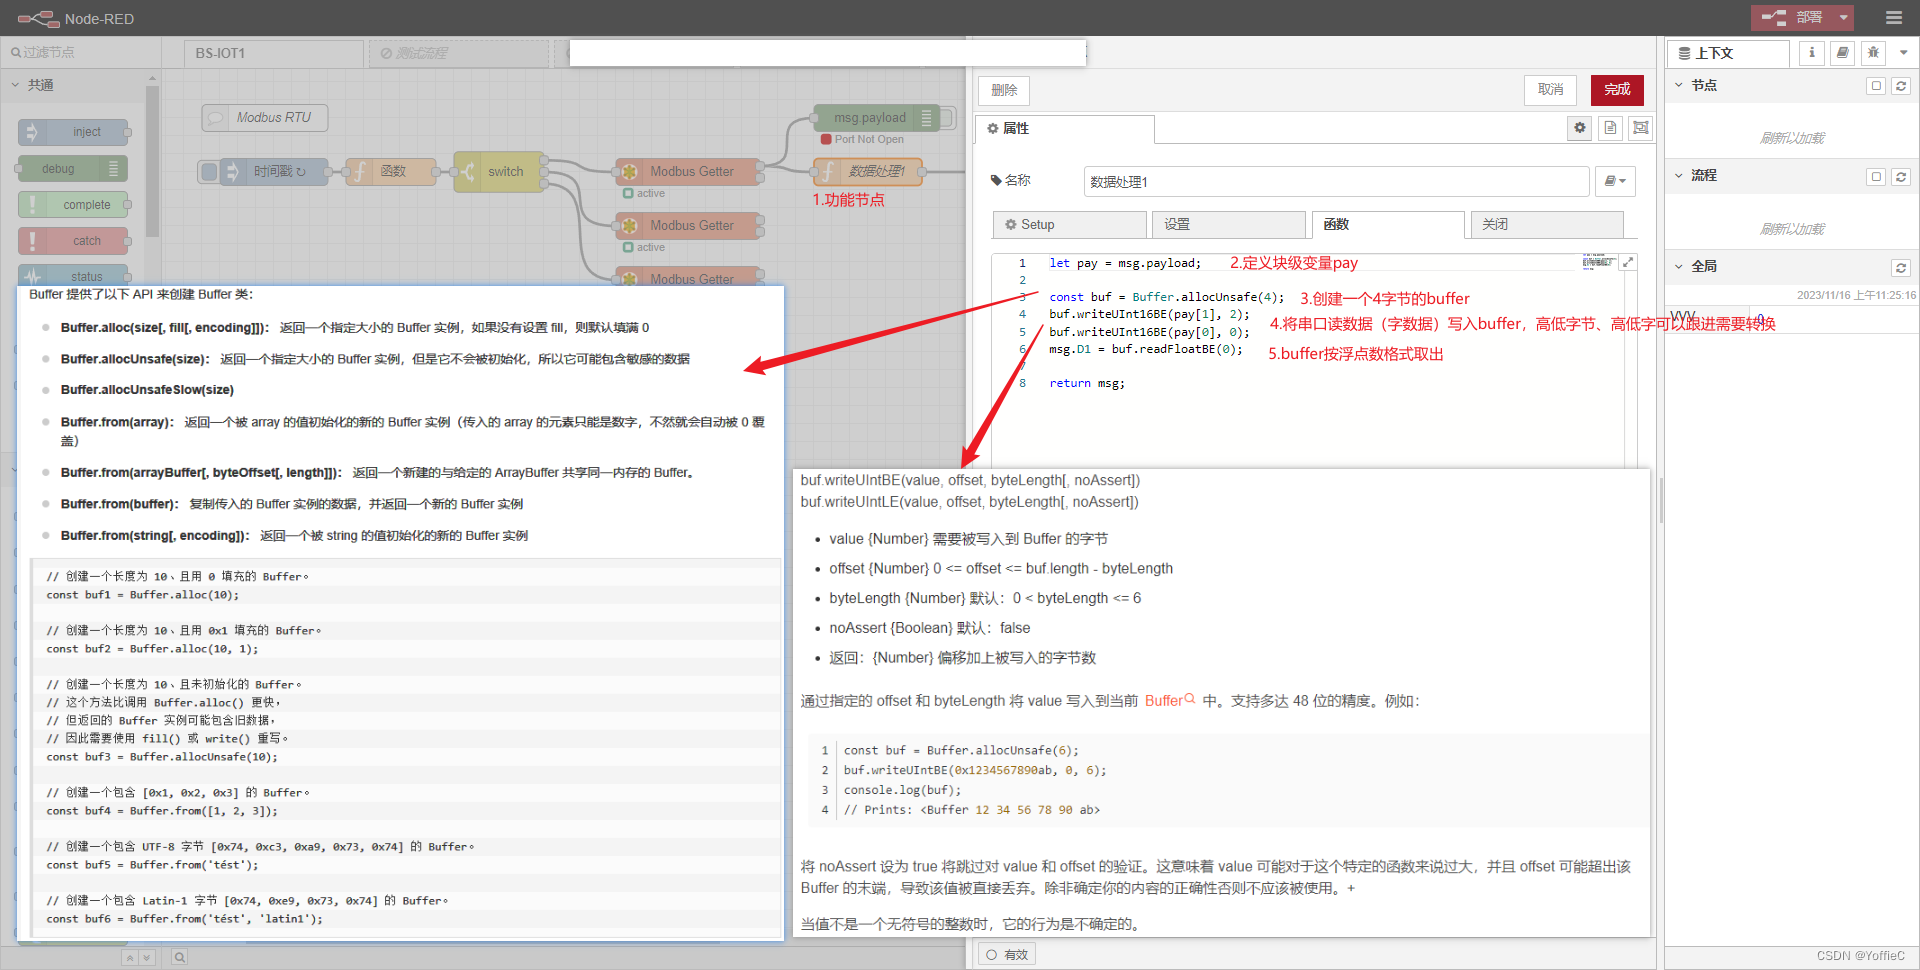Click the 过滤节点 filter nodes search box
This screenshot has height=970, width=1920.
point(81,52)
